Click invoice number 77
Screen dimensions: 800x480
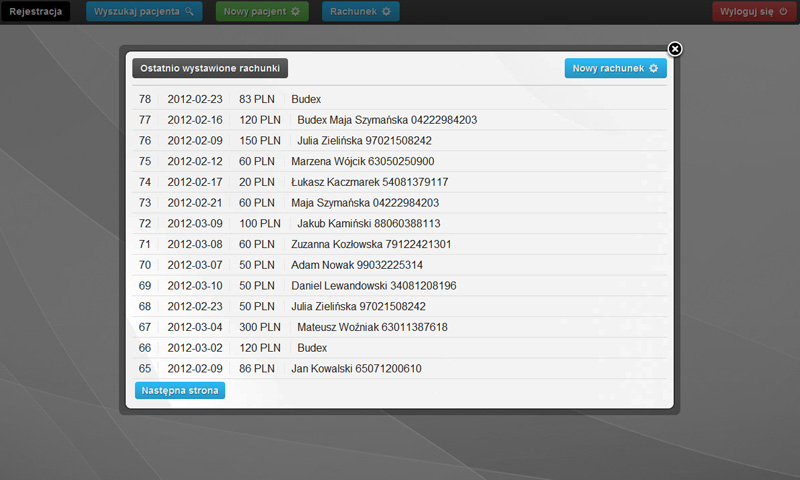145,120
